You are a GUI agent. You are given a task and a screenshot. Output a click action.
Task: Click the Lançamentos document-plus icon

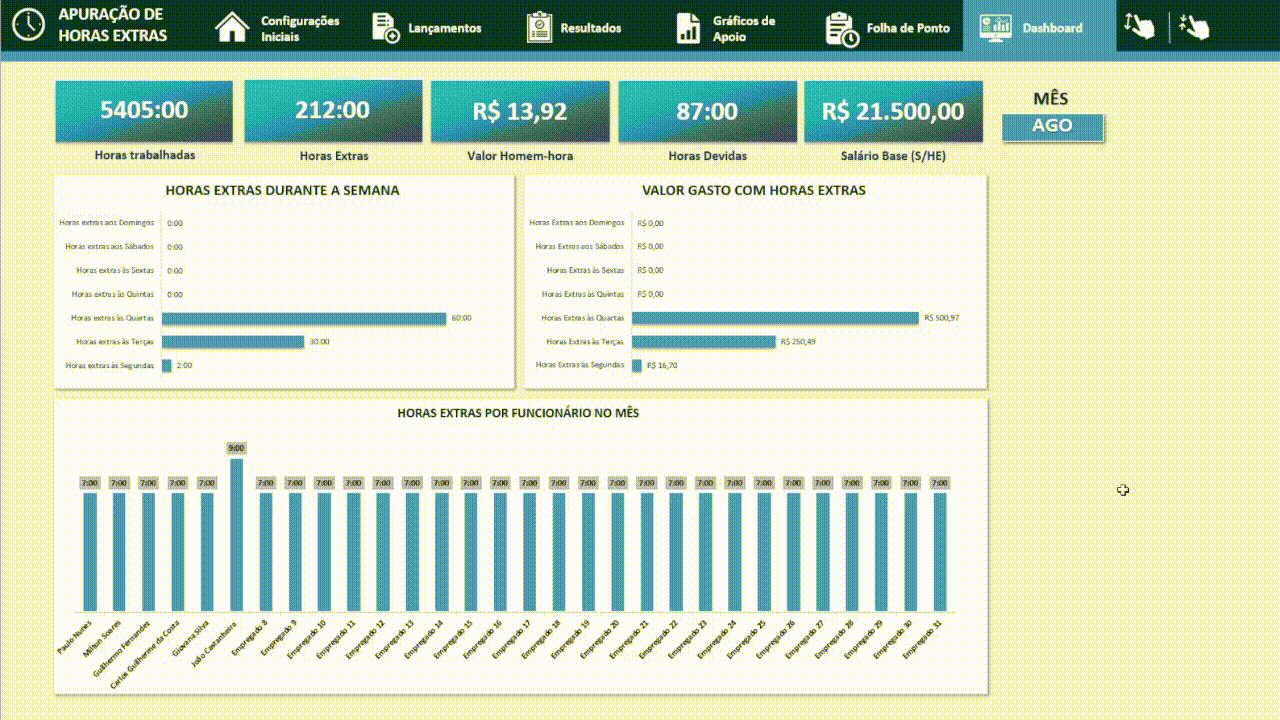pos(385,28)
